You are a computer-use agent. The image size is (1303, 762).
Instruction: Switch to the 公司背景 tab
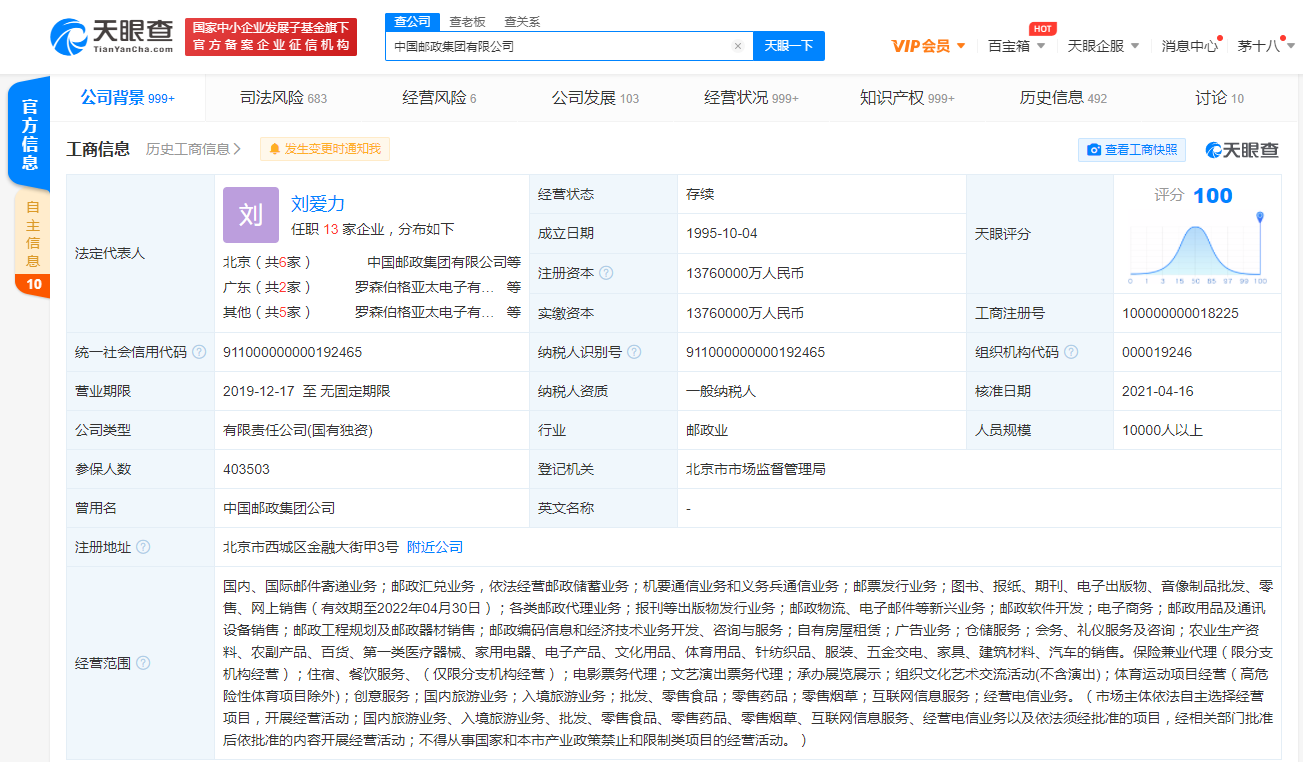127,98
